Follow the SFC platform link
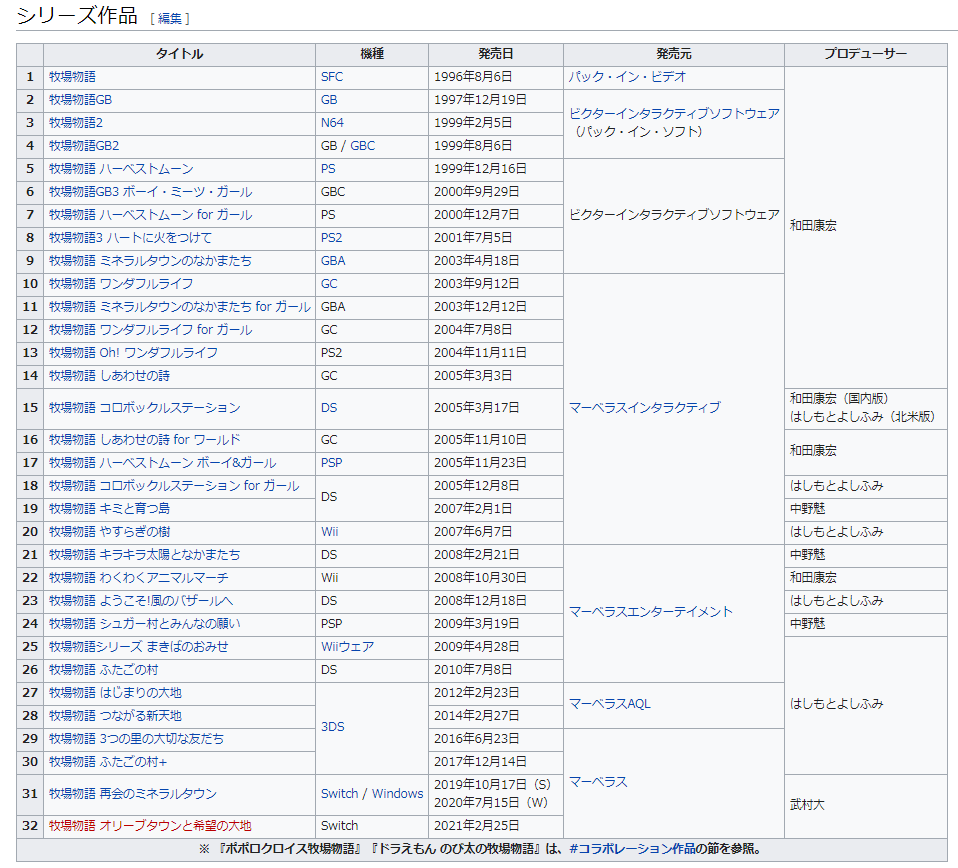 (x=332, y=77)
